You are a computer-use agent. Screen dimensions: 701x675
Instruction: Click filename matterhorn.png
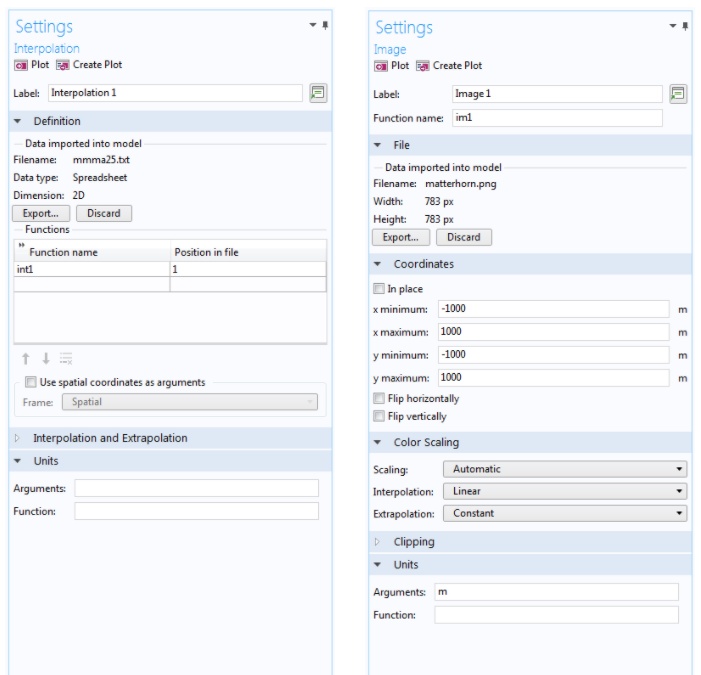[x=460, y=184]
